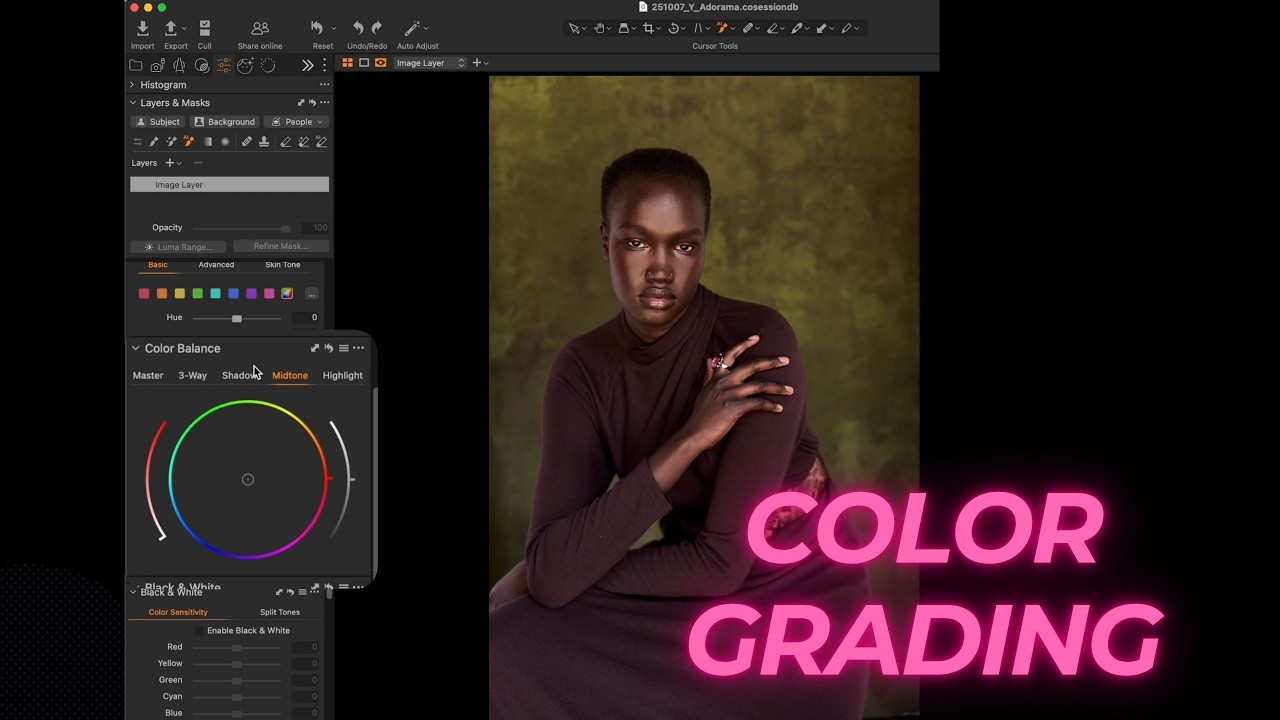This screenshot has height=720, width=1280.
Task: Open the Skin Tone tab
Action: [282, 265]
